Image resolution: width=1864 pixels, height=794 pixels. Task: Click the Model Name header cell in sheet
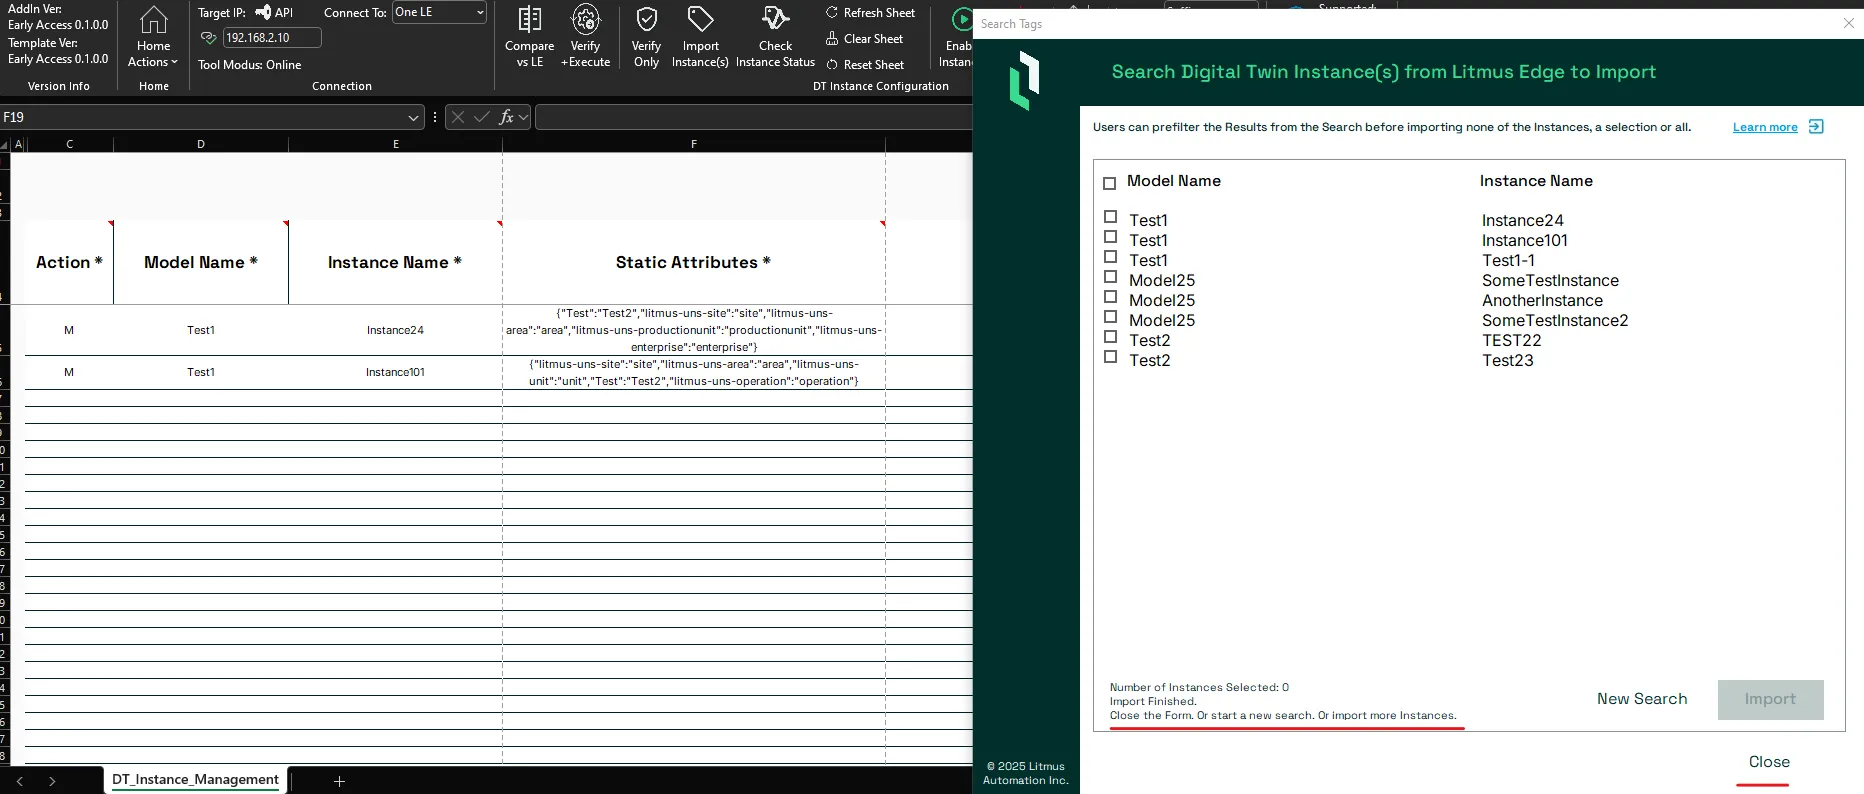pos(201,262)
